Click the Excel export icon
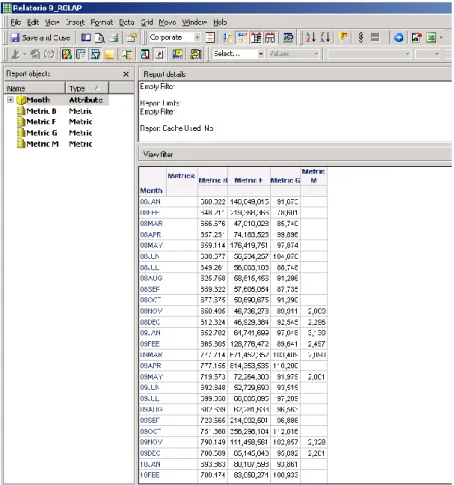 [431, 38]
